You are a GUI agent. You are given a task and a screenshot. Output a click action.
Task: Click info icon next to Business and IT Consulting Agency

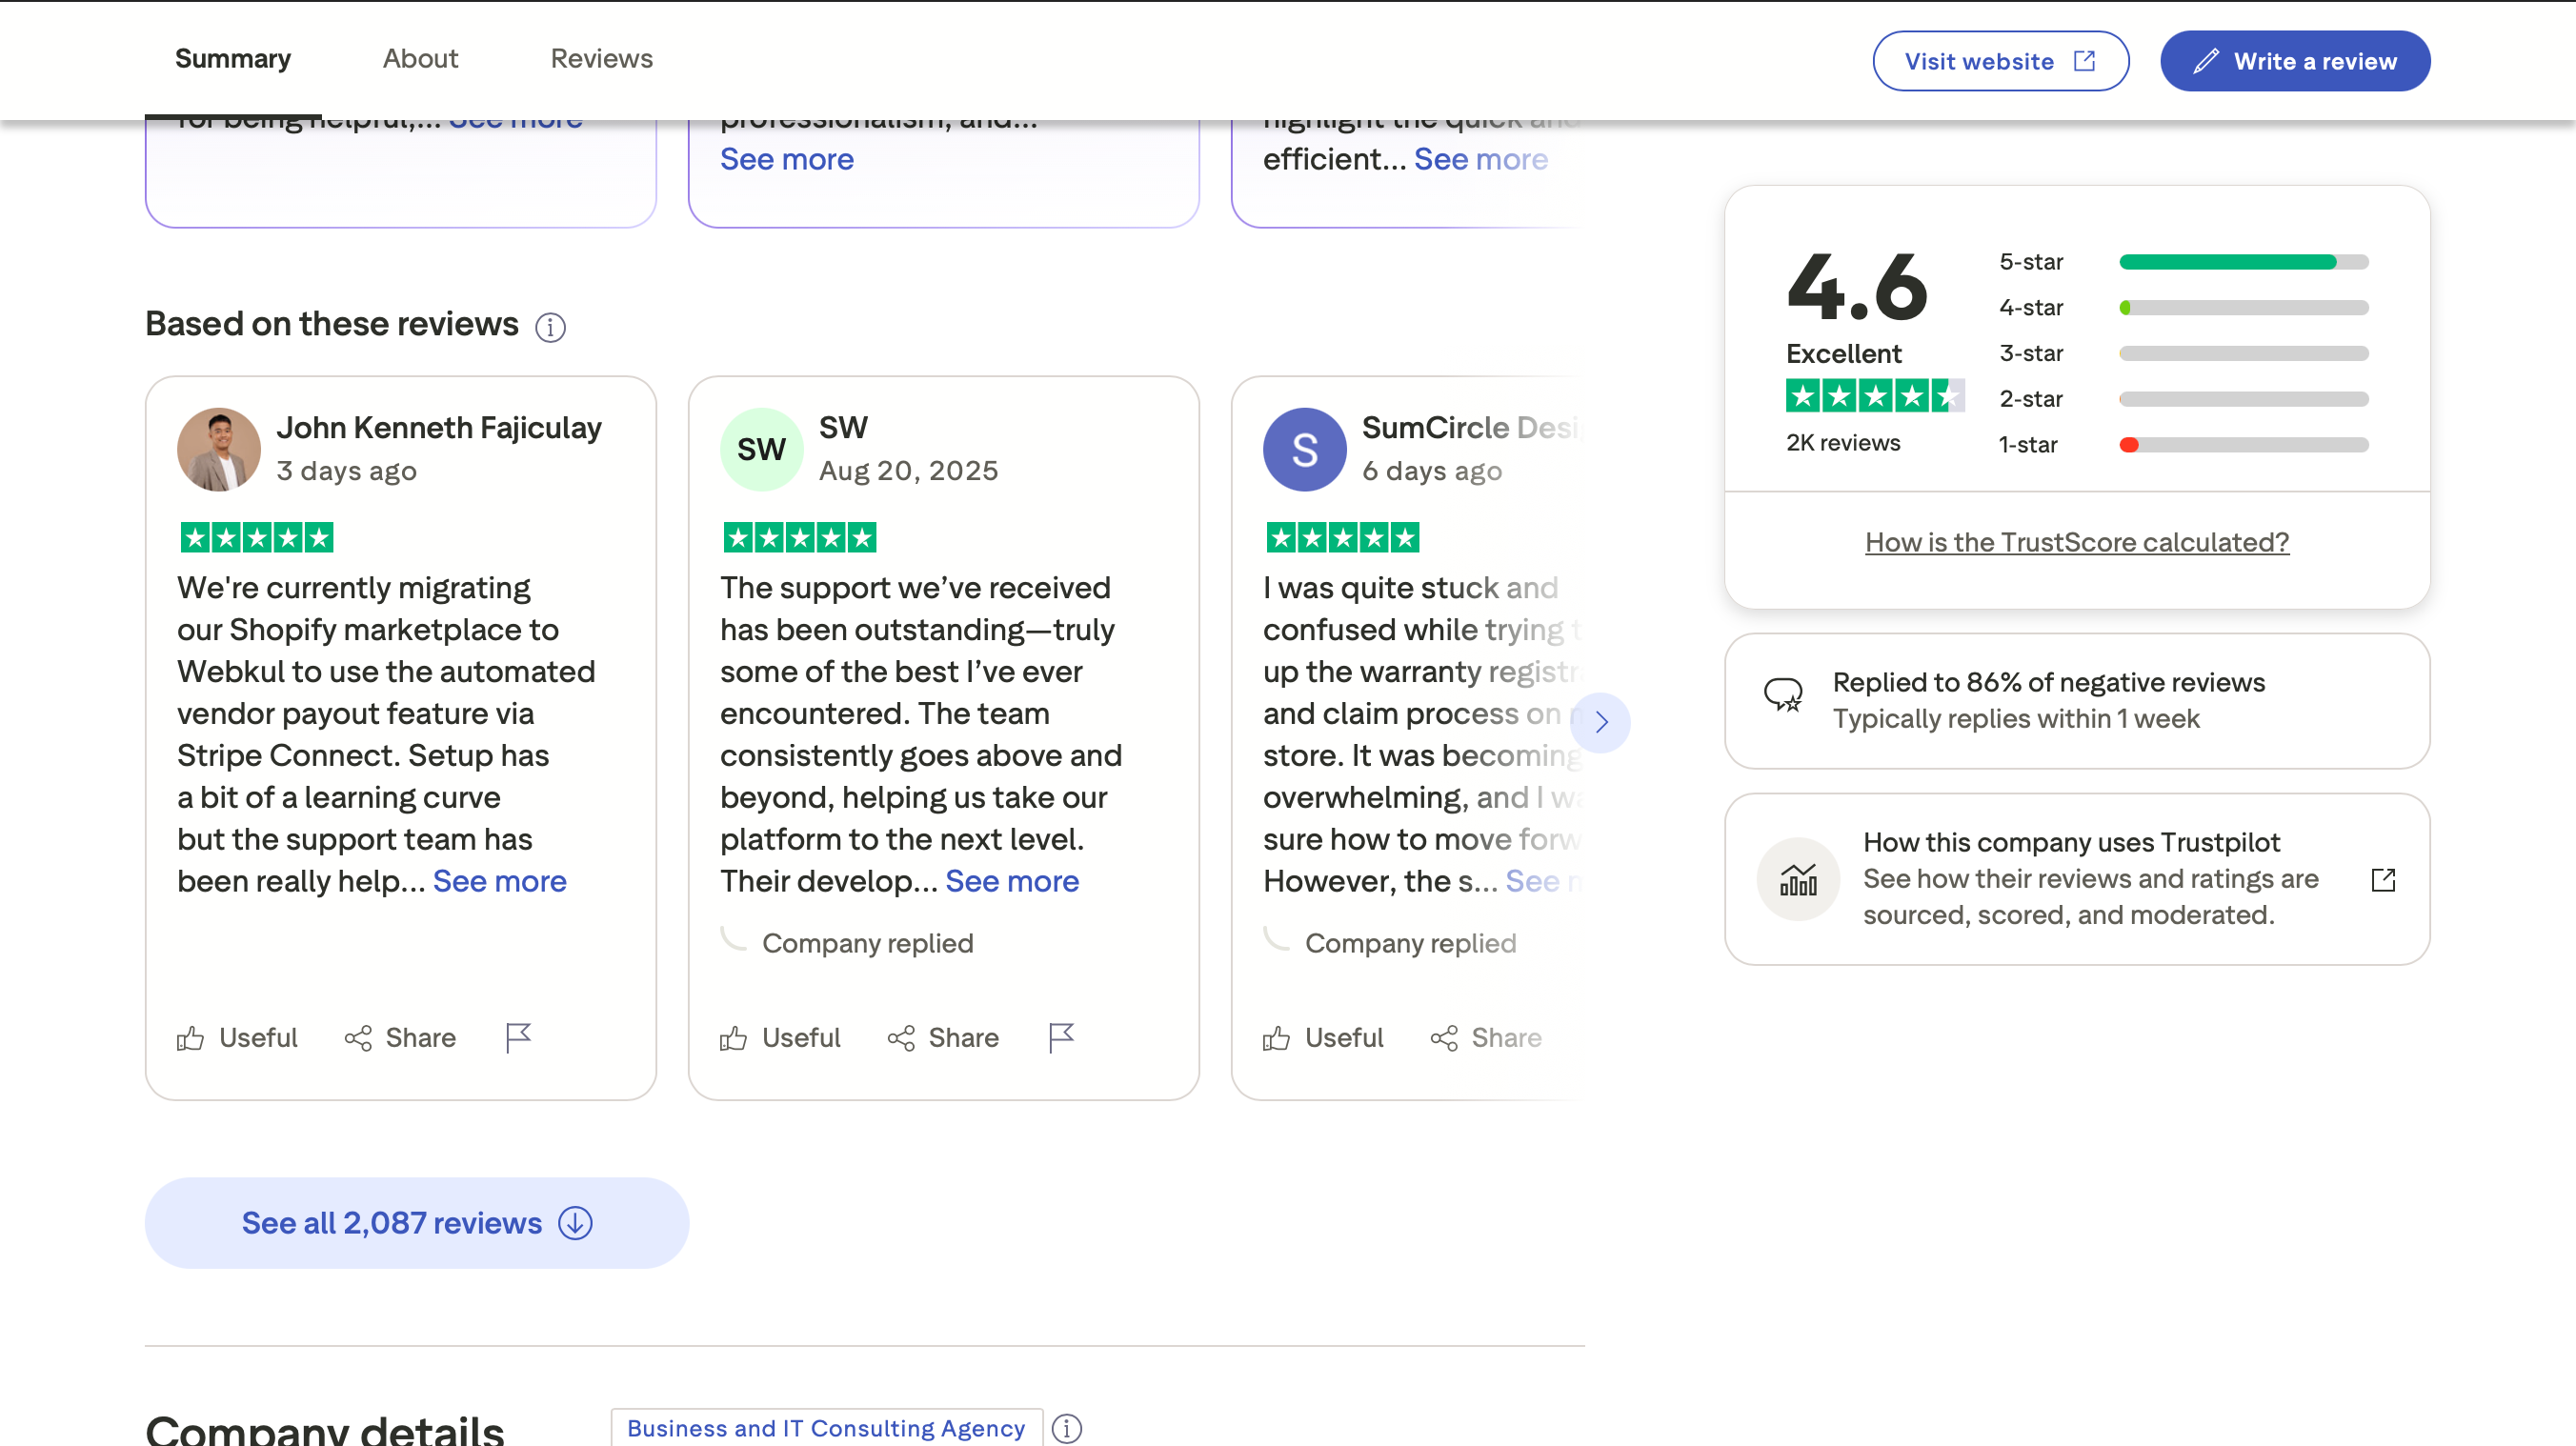(1067, 1428)
